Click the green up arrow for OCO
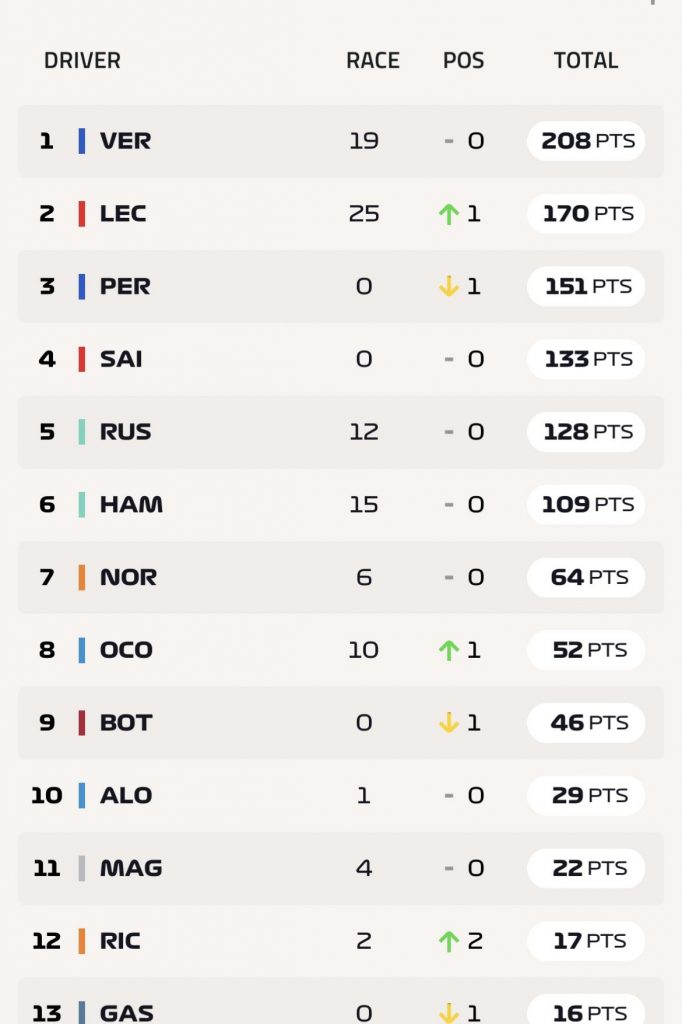682x1024 pixels. tap(448, 650)
